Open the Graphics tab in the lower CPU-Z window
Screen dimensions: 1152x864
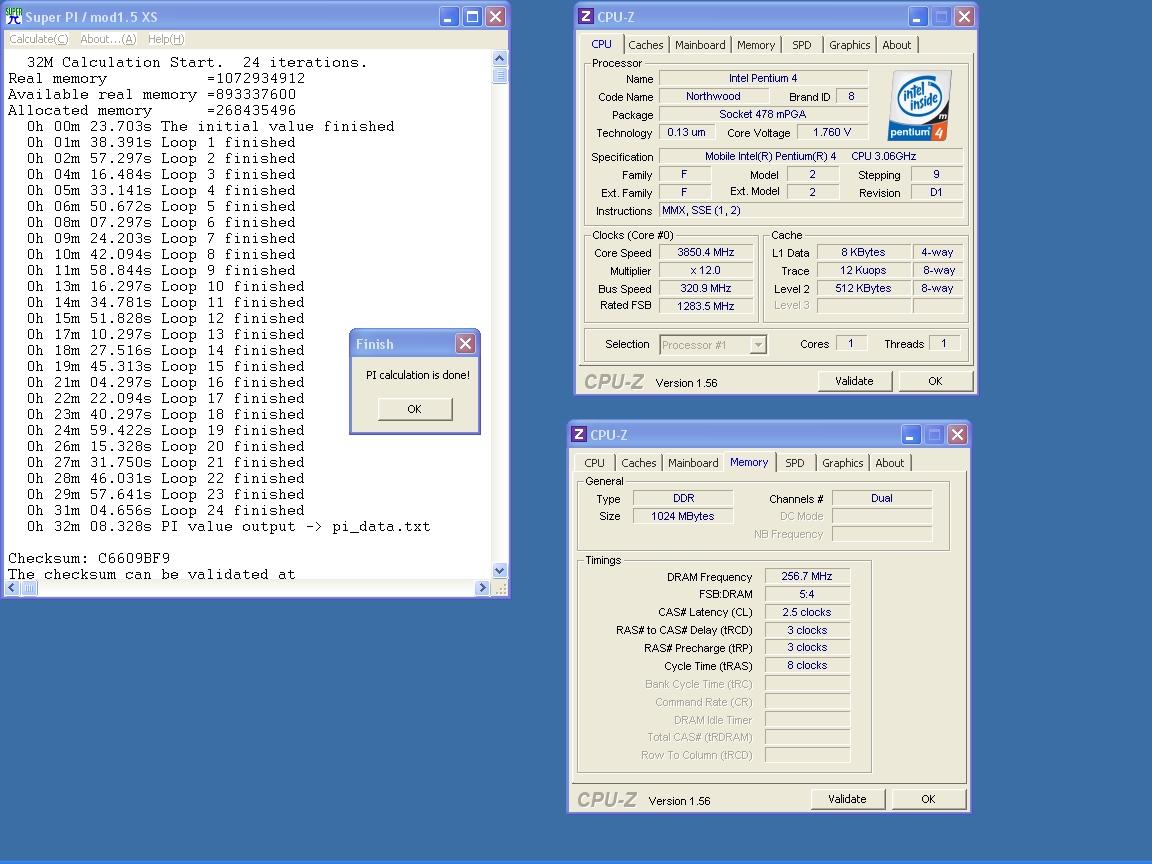point(843,463)
